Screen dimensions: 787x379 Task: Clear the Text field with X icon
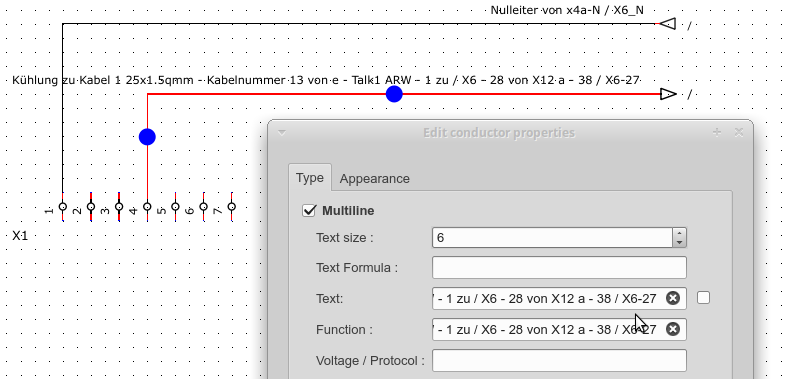tap(673, 298)
